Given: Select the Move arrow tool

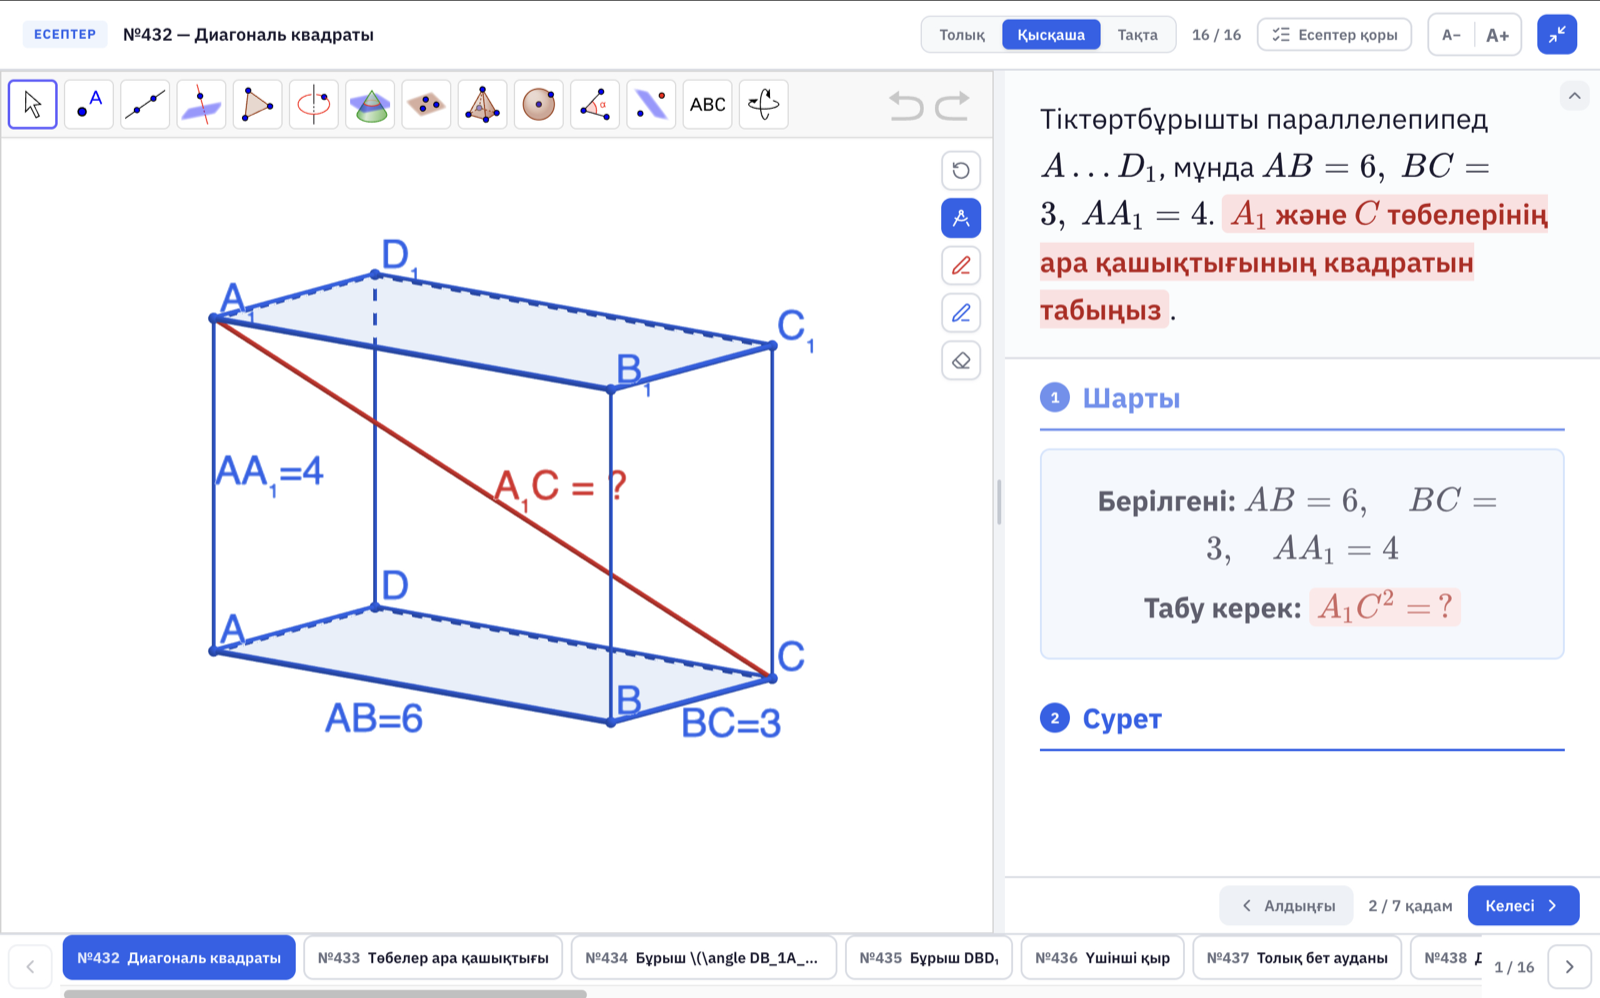Looking at the screenshot, I should pos(33,104).
